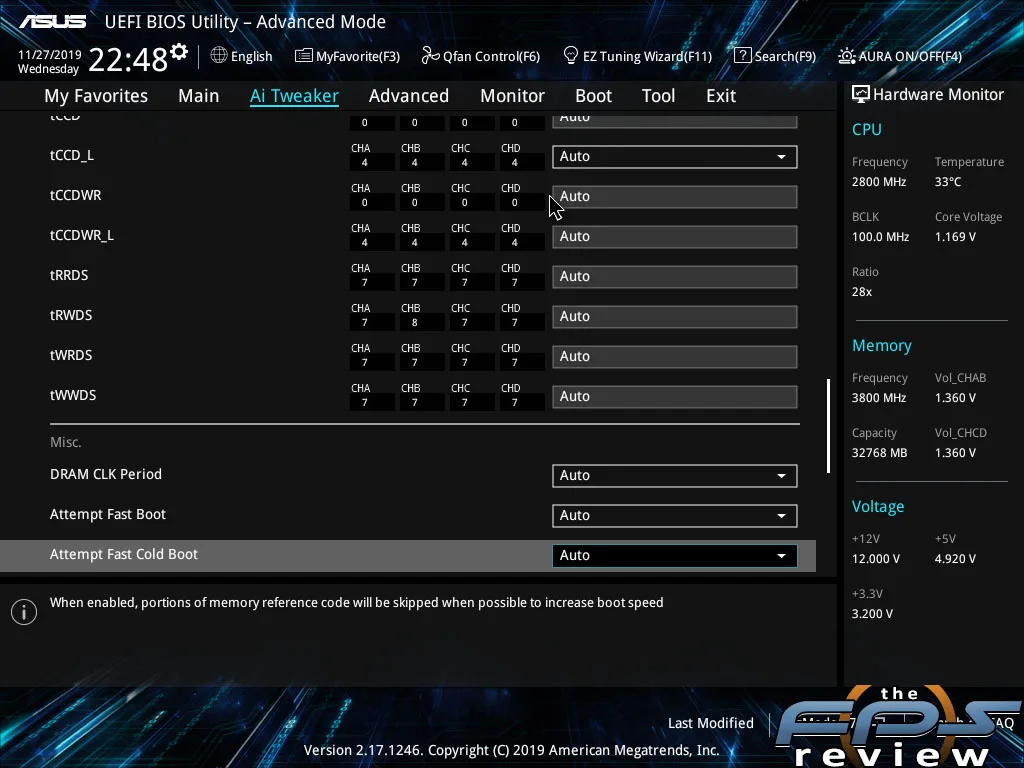The height and width of the screenshot is (768, 1024).
Task: Click the Ratio value 28x
Action: (862, 292)
